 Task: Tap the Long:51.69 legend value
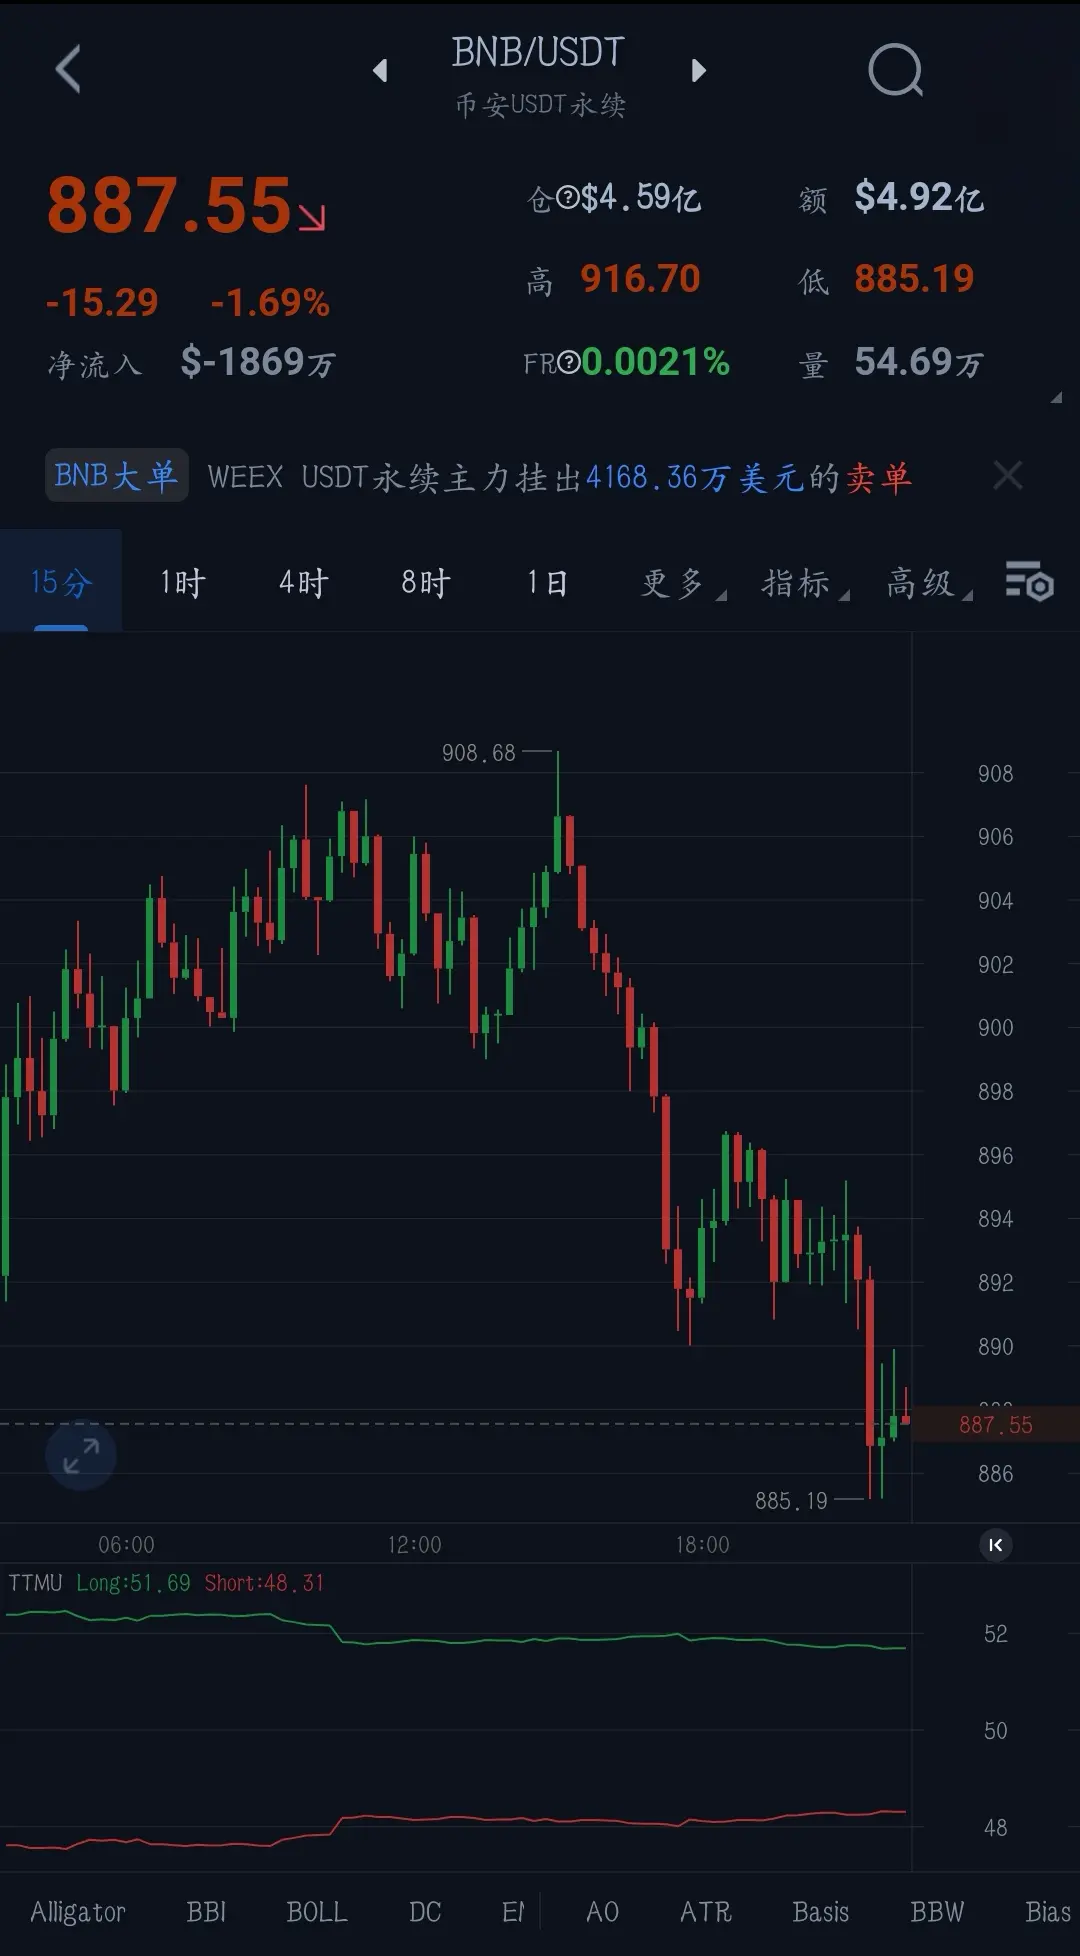[133, 1583]
